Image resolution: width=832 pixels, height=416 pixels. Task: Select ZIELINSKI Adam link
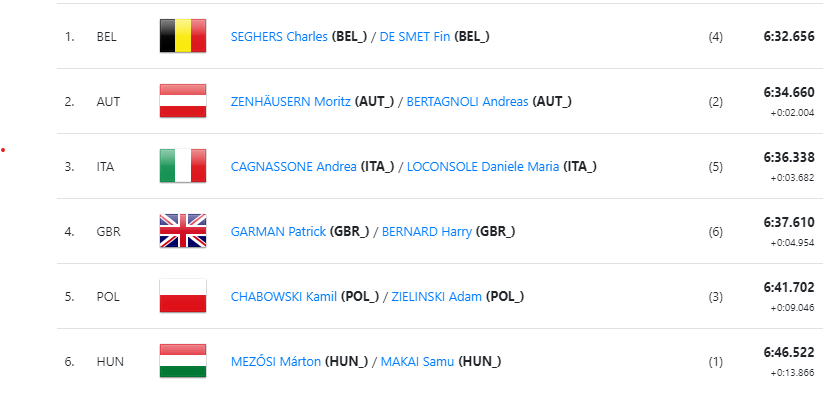tap(437, 297)
